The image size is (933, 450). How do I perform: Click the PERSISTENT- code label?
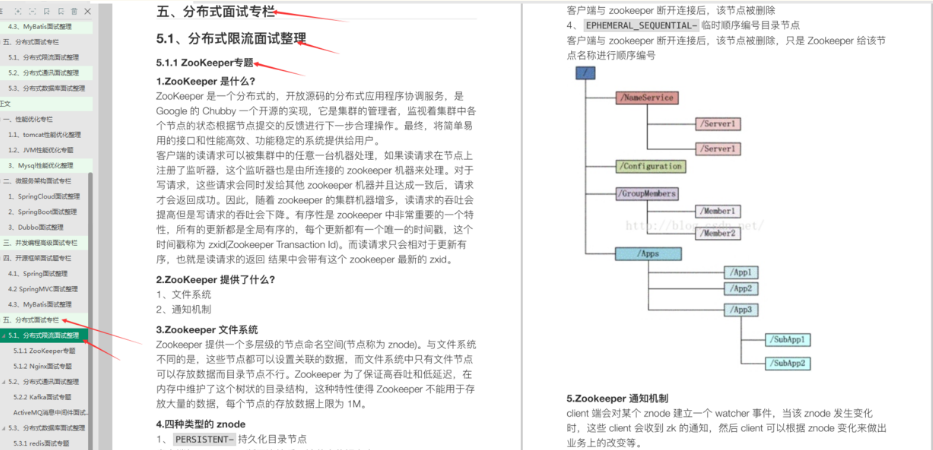(203, 439)
